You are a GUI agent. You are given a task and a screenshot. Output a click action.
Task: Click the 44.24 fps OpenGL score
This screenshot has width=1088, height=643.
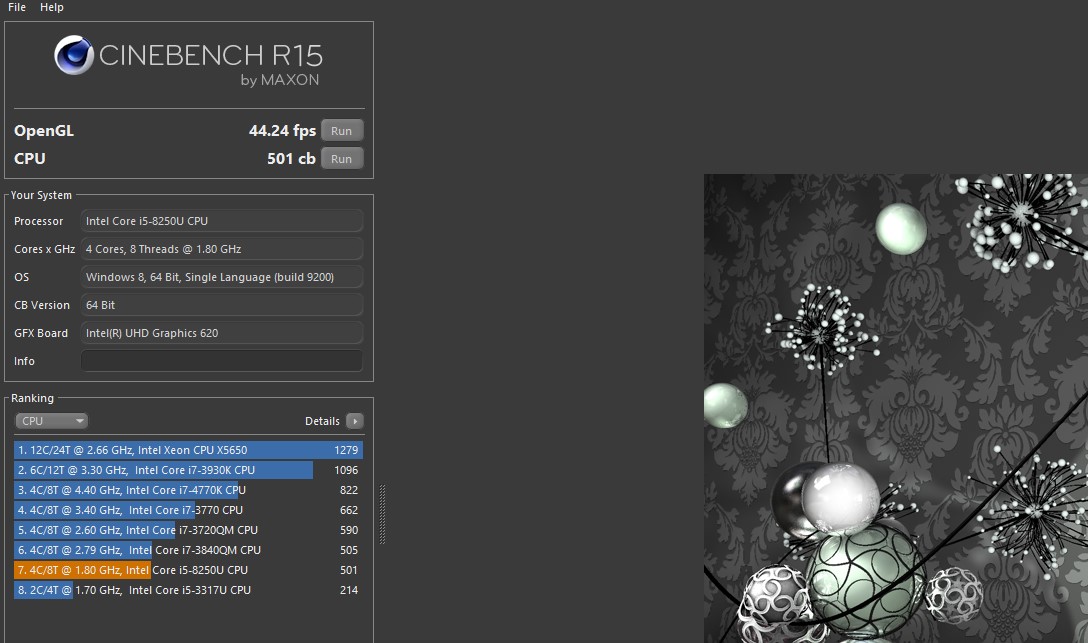[282, 130]
